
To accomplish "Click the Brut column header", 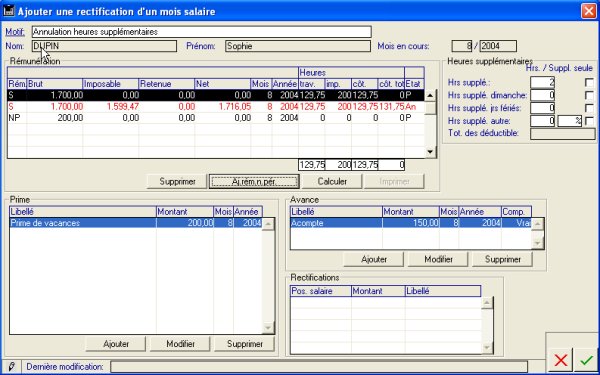I will pos(55,84).
